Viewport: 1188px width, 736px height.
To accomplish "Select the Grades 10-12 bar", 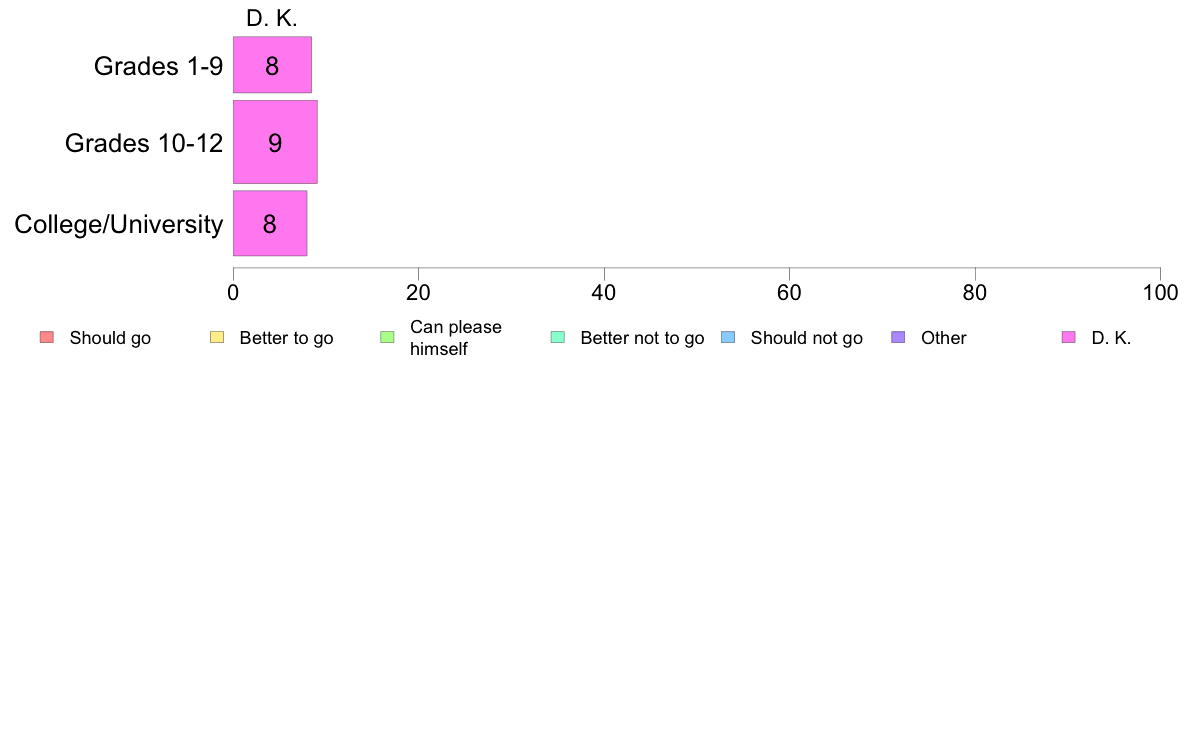I will click(x=275, y=143).
